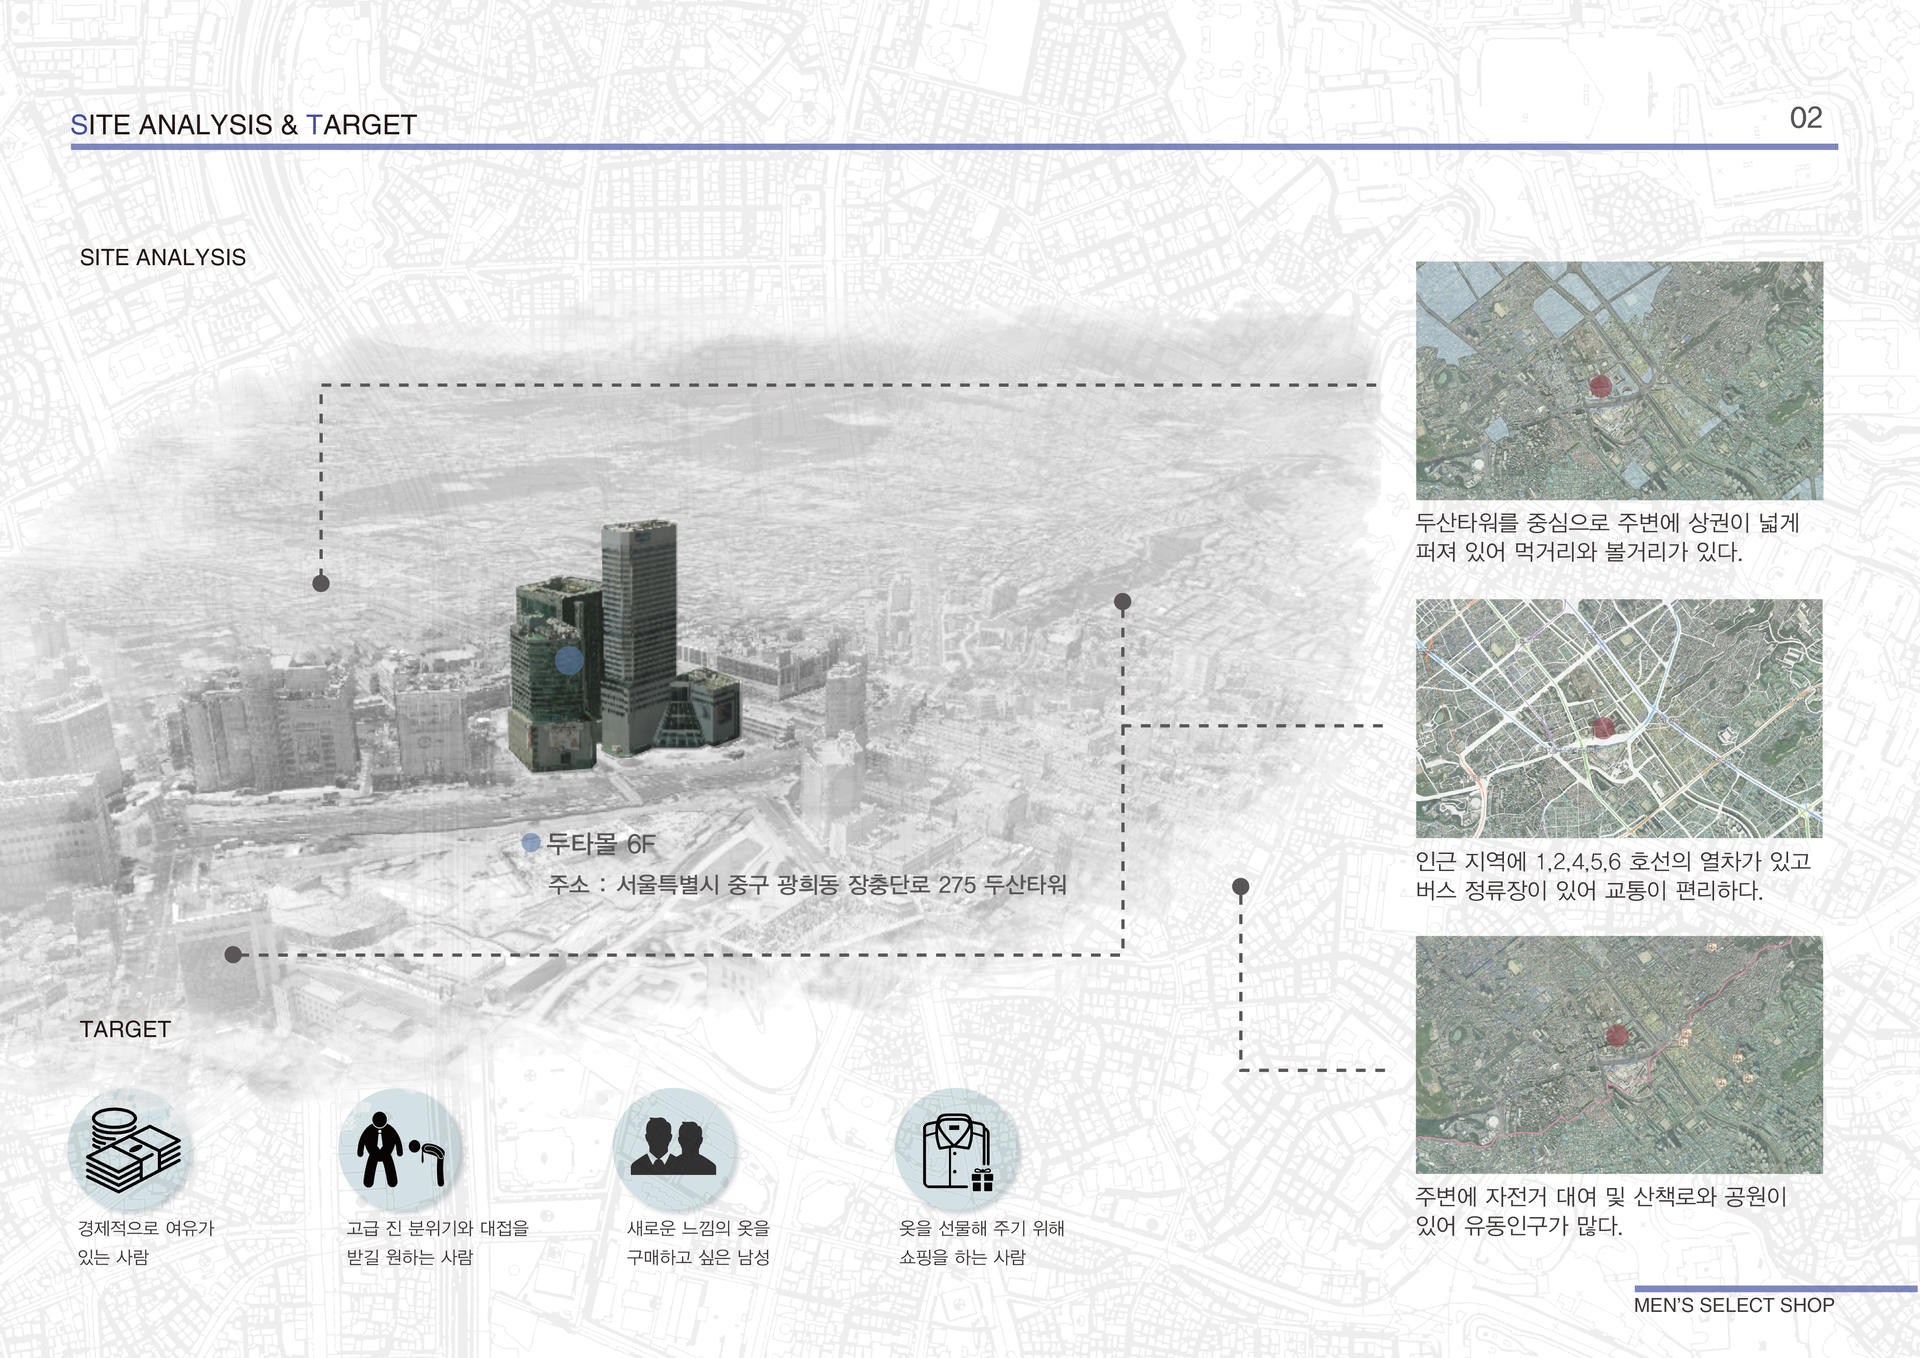Screen dimensions: 1920x1358
Task: Click the text 주변에 자전거 대여 및 산책로와
Action: 1601,1196
